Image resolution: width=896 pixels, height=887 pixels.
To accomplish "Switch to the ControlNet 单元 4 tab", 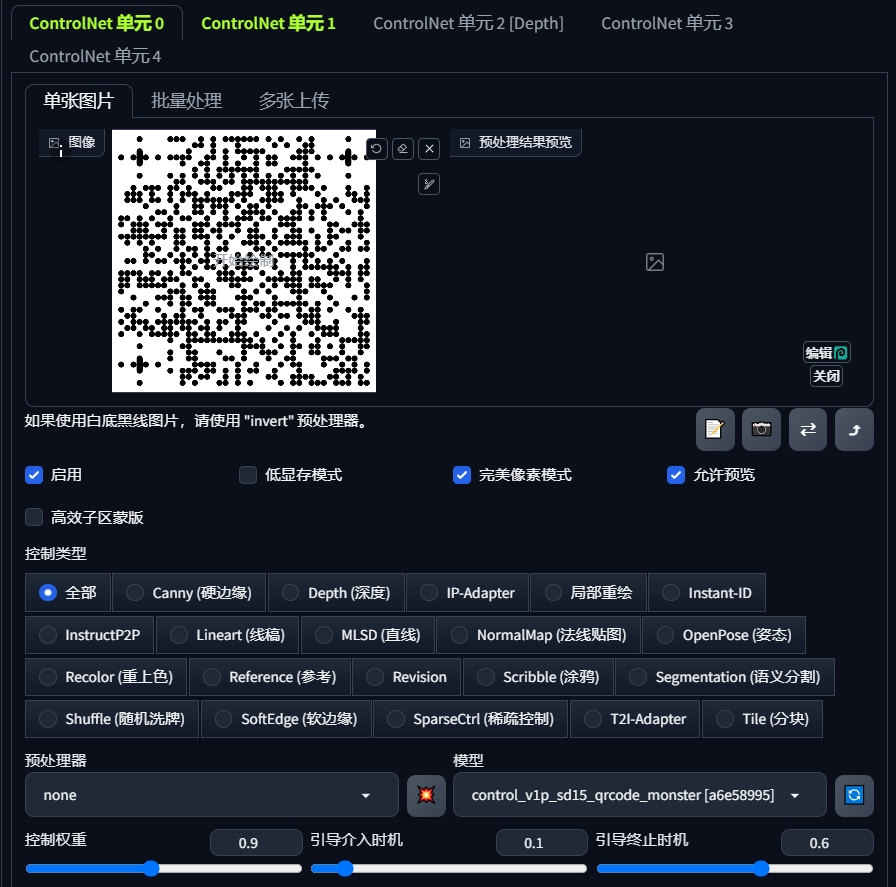I will tap(95, 57).
